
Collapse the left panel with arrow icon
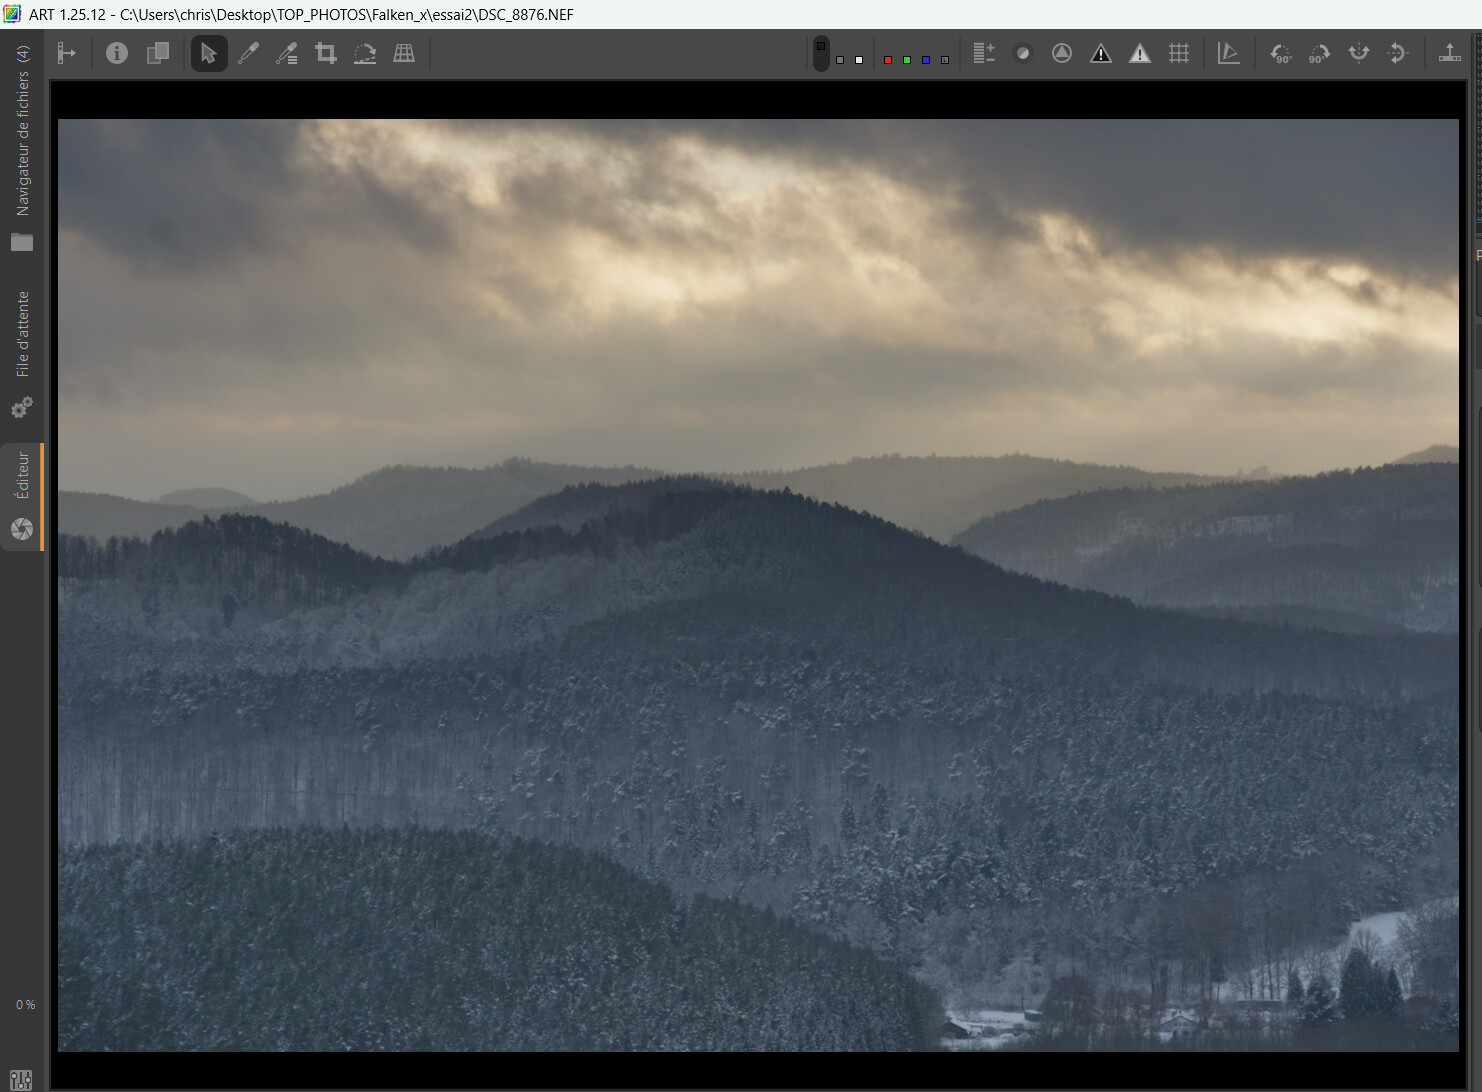67,54
